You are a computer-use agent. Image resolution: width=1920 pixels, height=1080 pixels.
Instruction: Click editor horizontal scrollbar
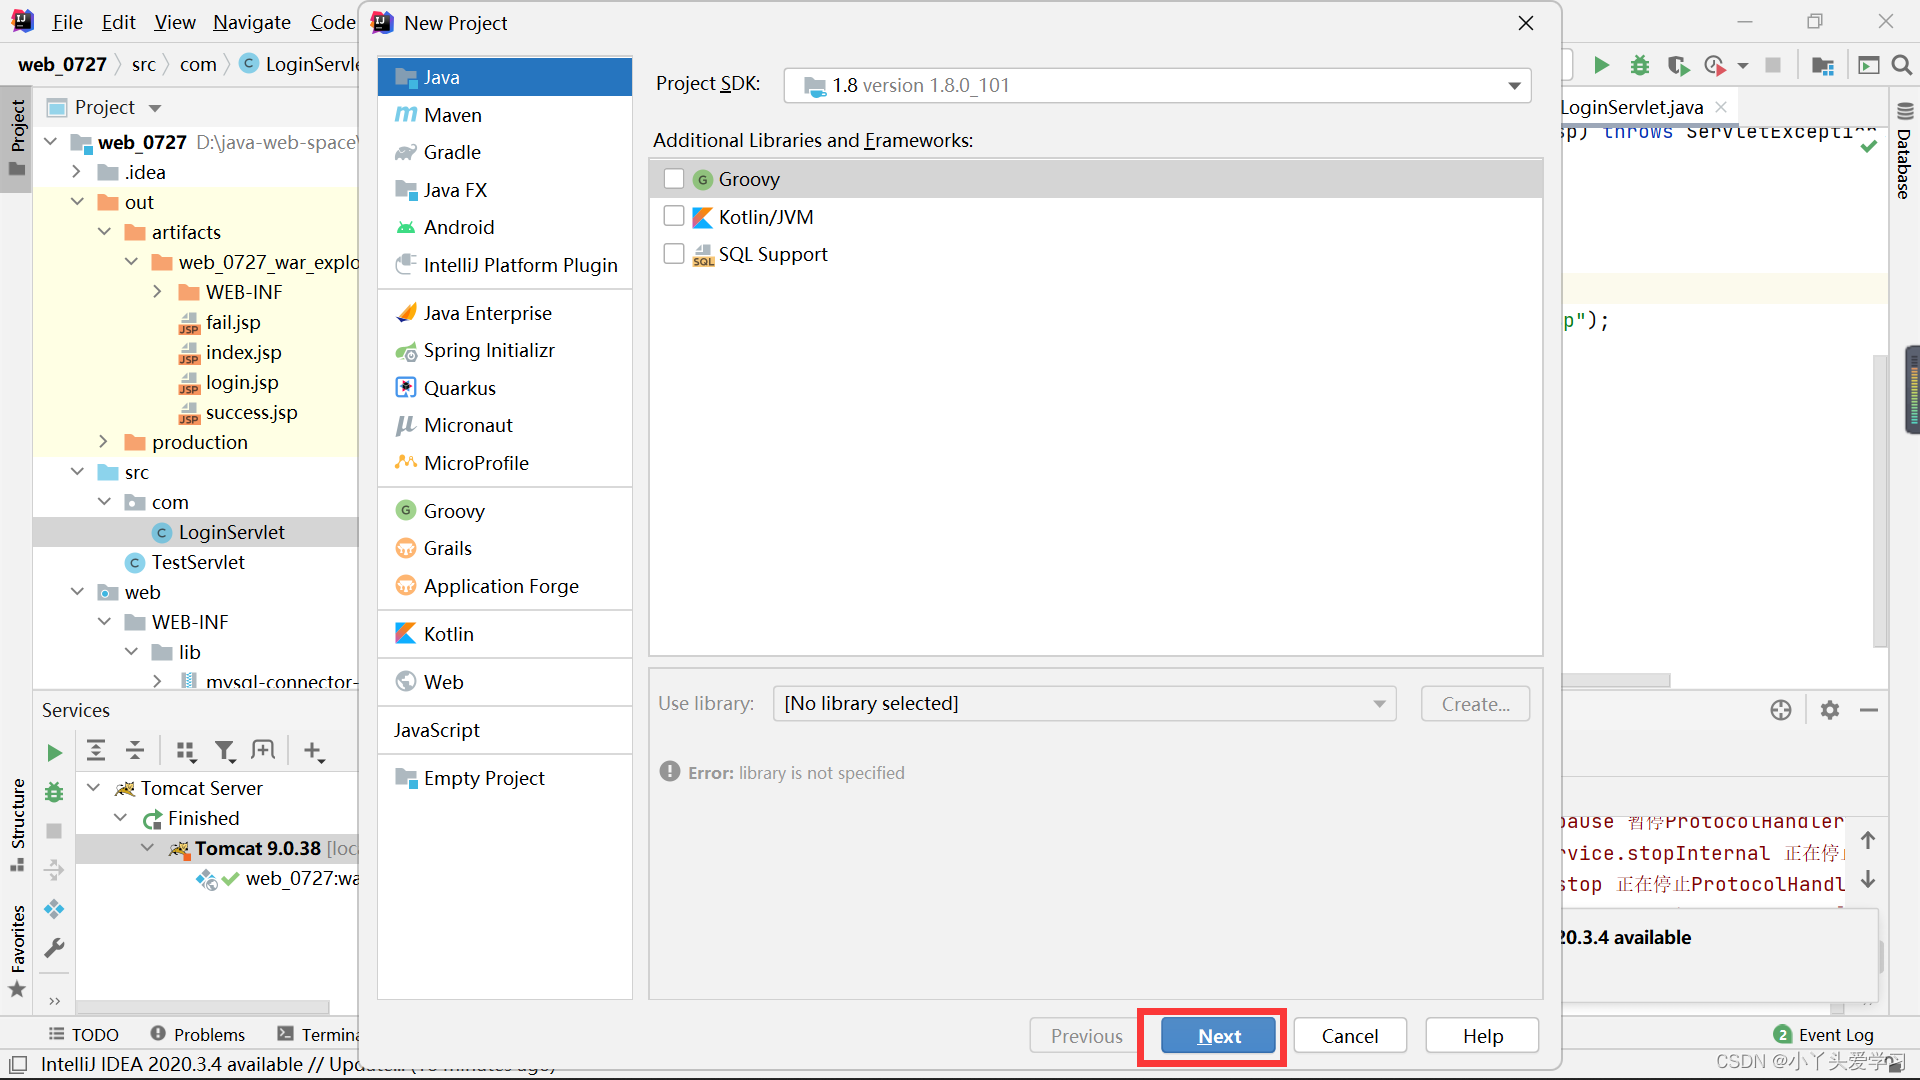(1616, 680)
